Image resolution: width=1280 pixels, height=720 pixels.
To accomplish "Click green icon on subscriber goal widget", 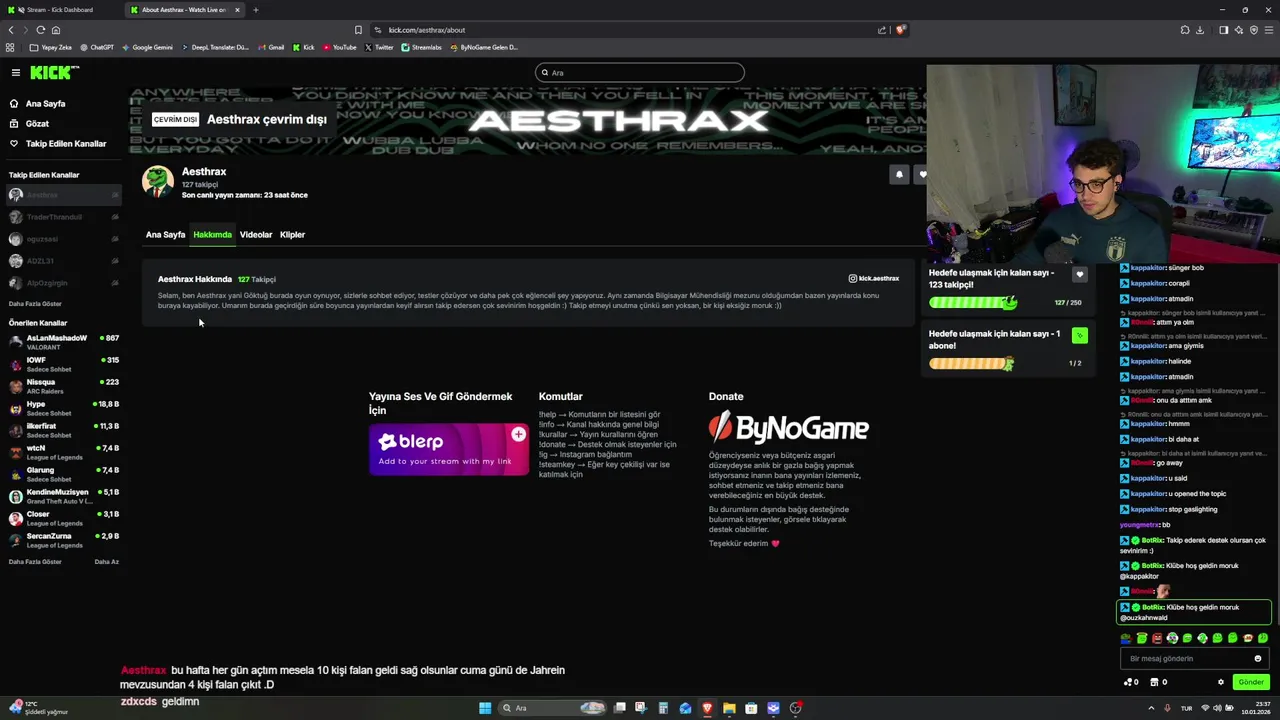I will coord(1079,336).
